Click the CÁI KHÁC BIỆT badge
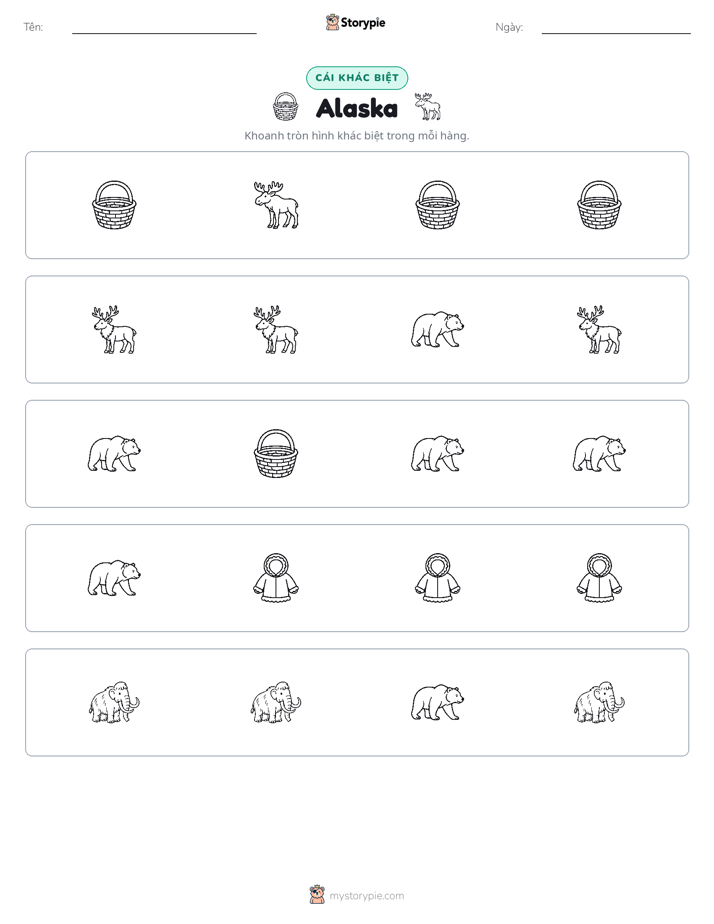714x924 pixels. click(357, 78)
